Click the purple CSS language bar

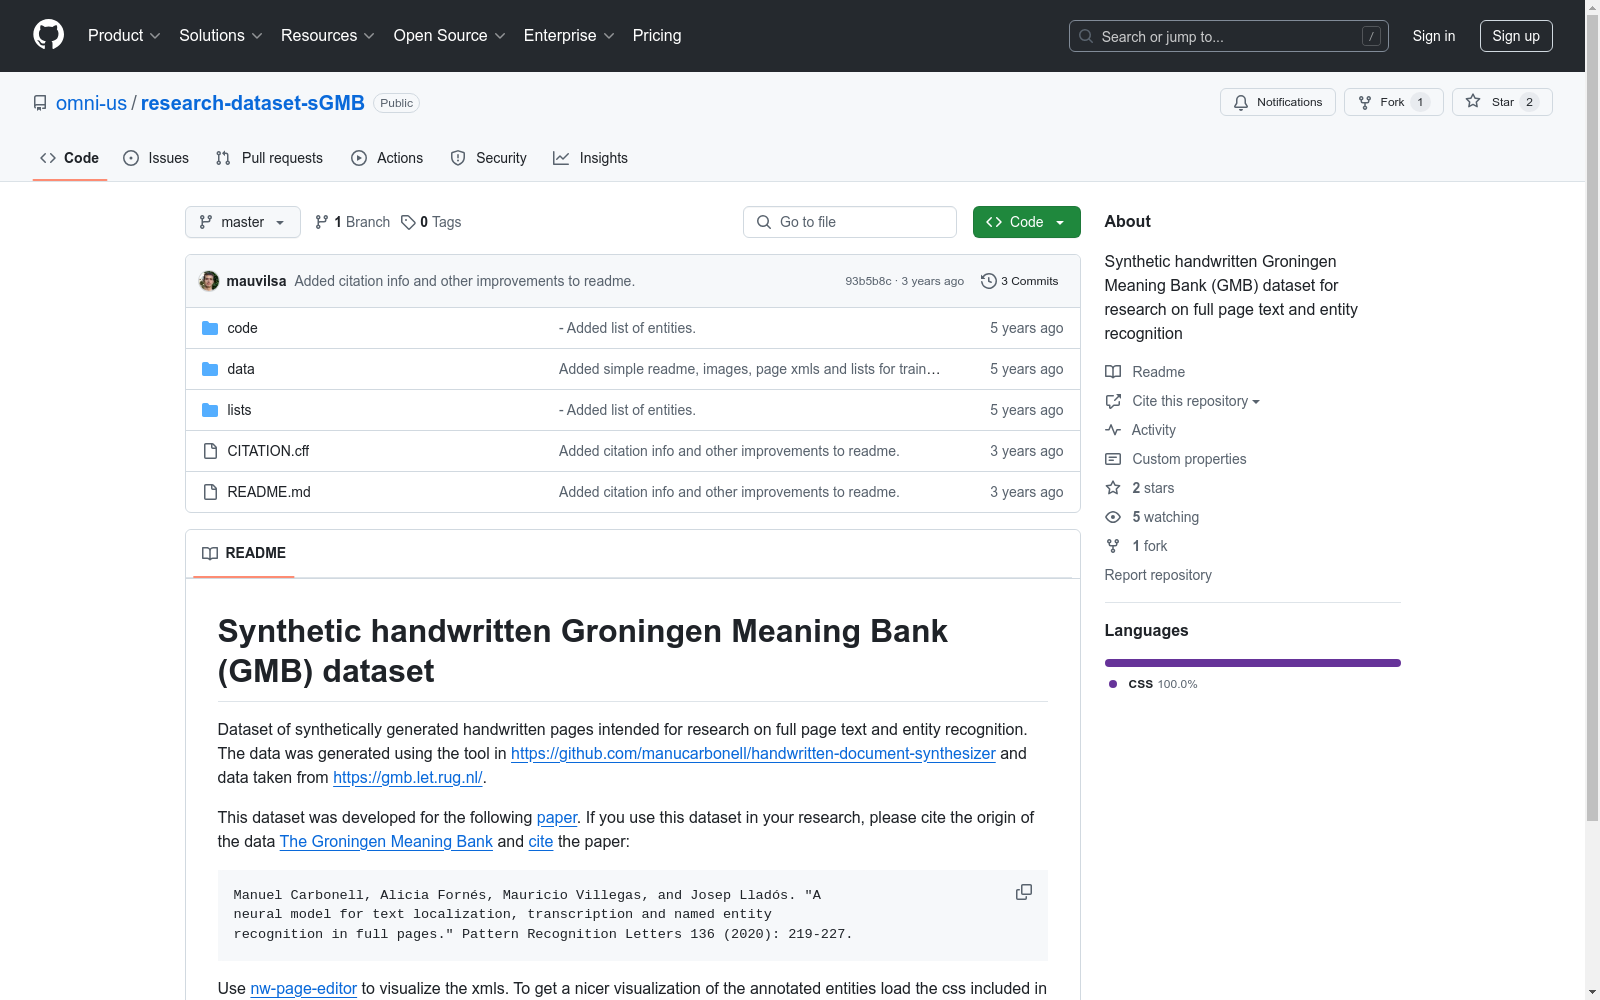click(1253, 663)
